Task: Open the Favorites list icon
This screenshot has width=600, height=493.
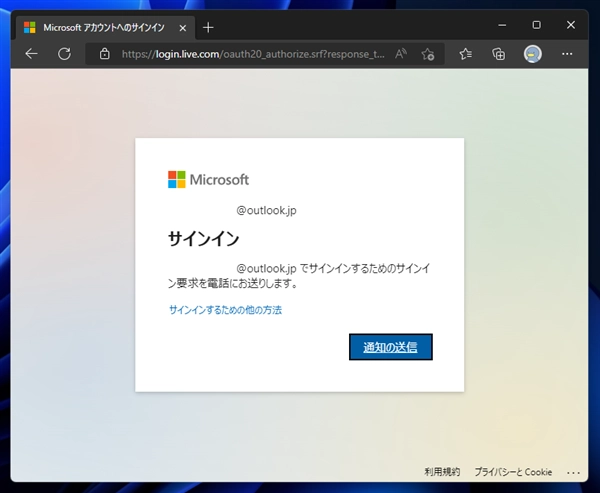Action: [465, 54]
